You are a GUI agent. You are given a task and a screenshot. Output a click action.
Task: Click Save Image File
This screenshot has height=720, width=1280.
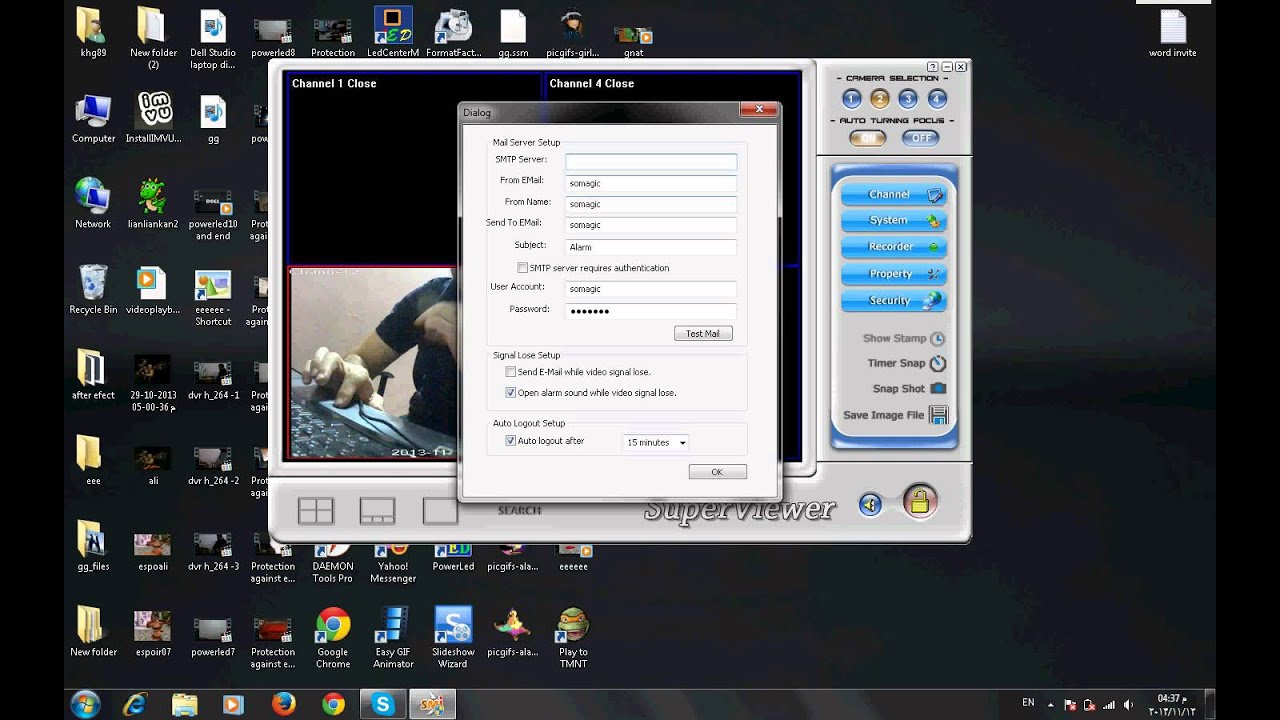[895, 415]
